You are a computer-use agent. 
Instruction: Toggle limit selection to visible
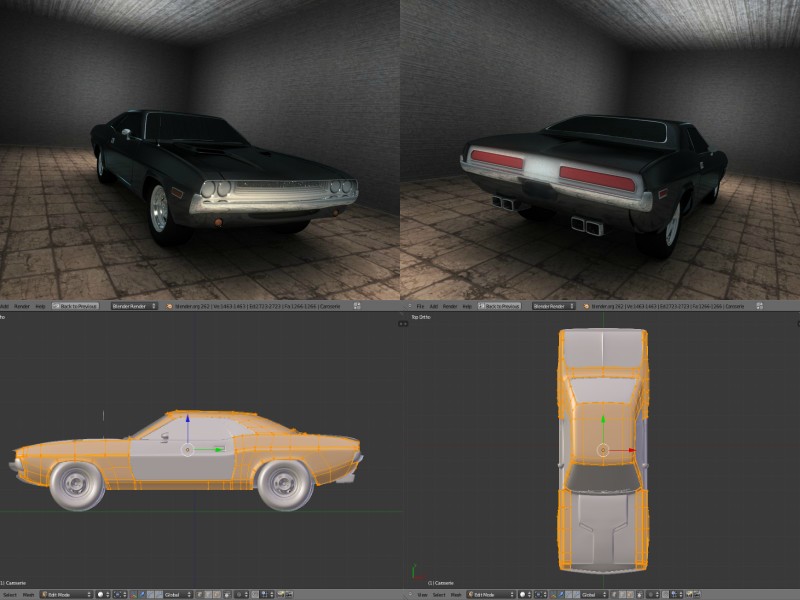(227, 593)
